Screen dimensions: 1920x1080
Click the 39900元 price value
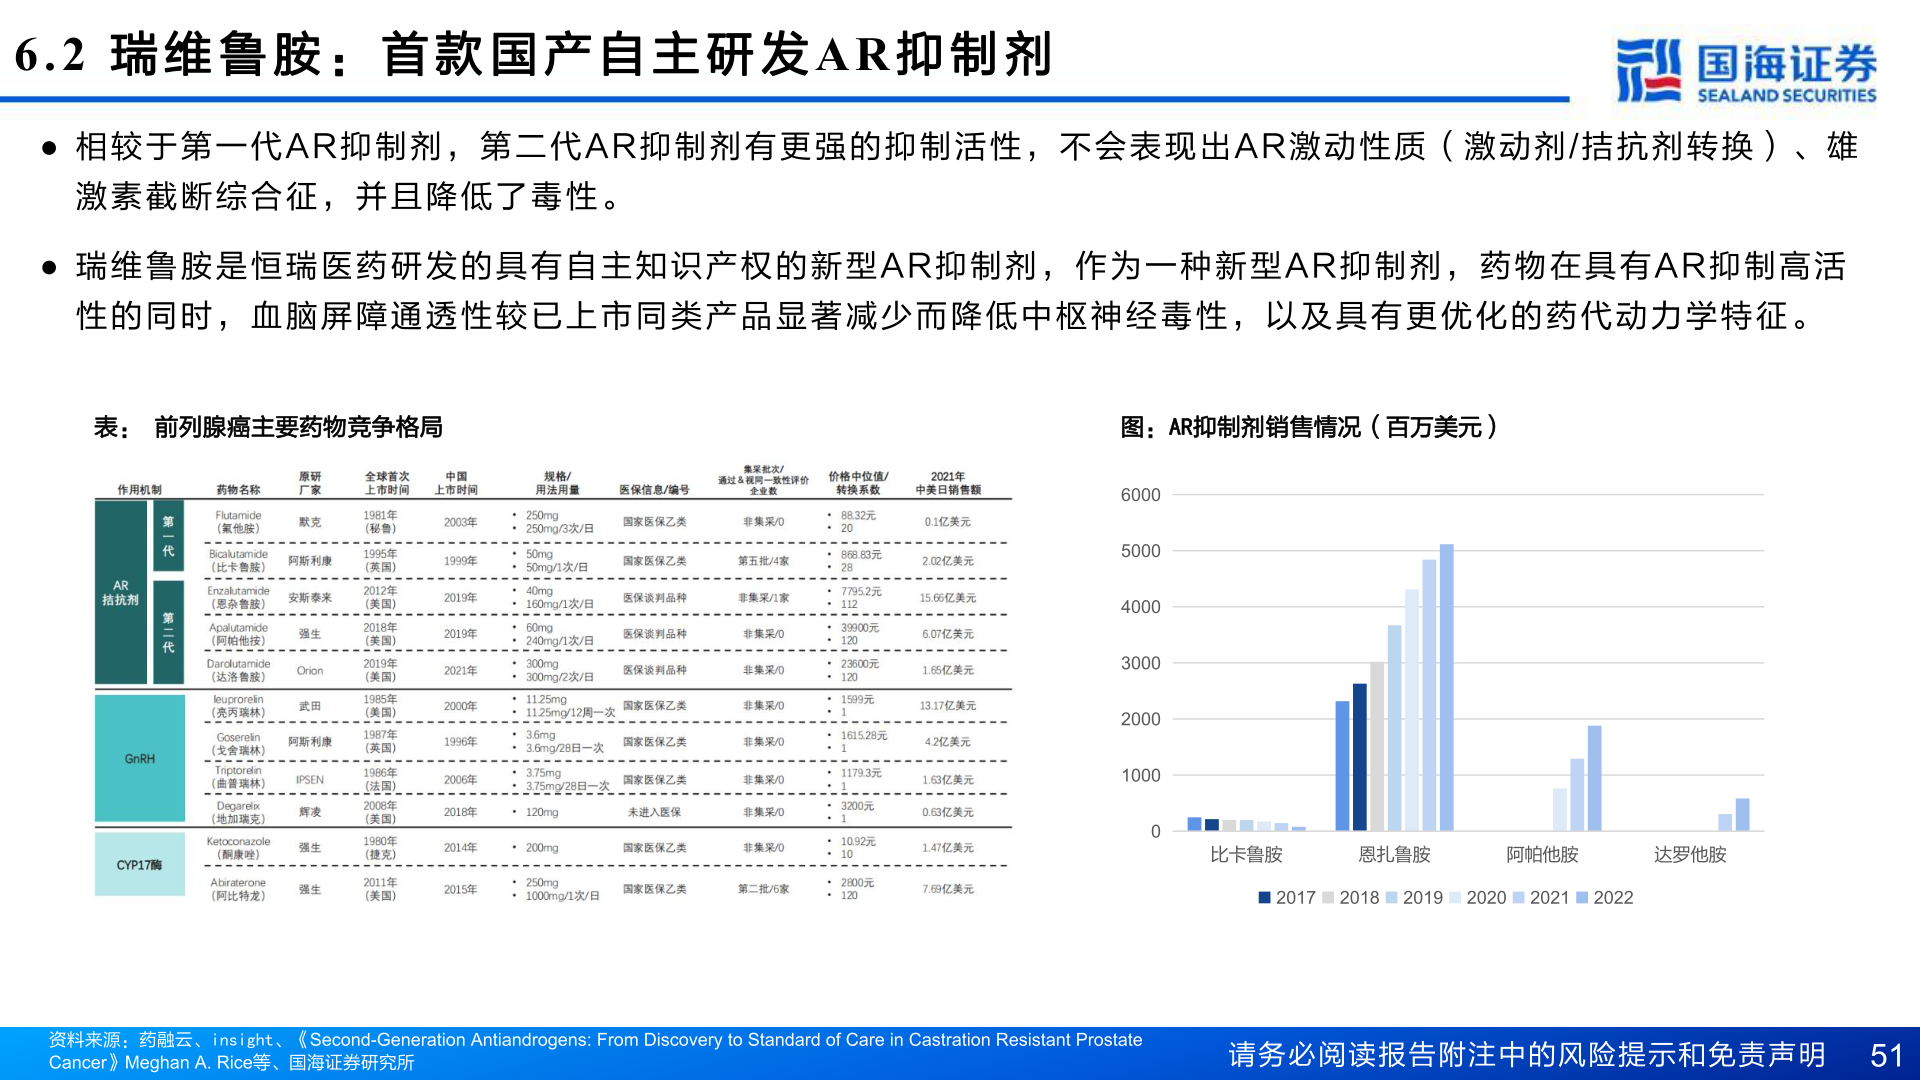[x=860, y=628]
